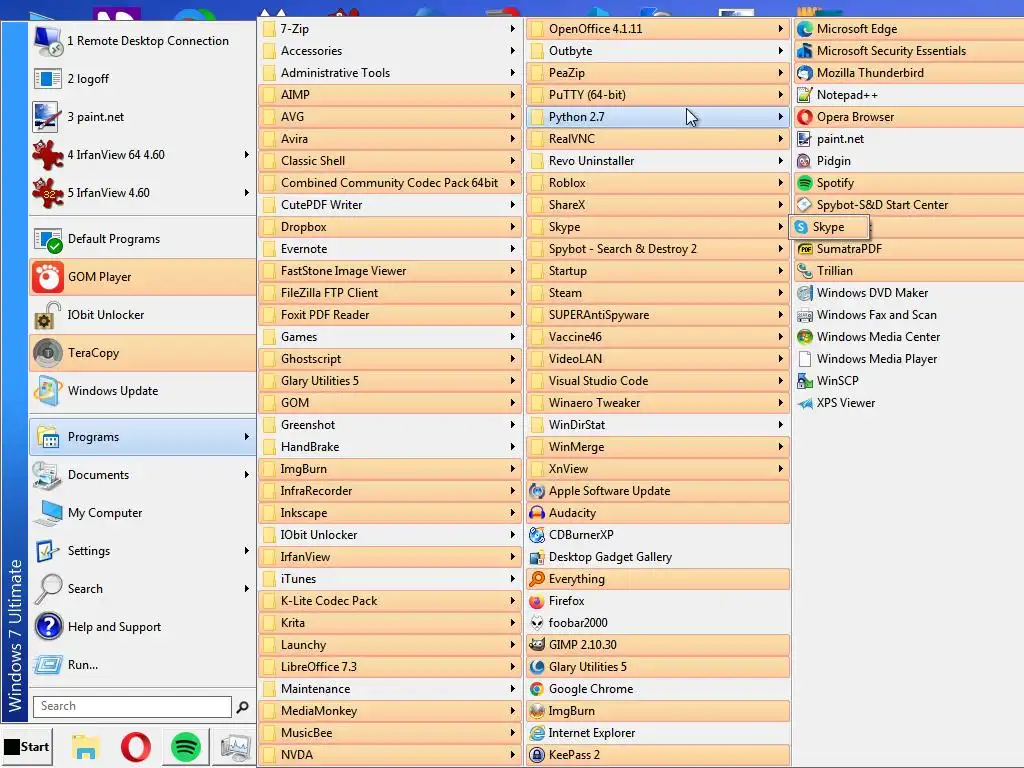Expand the Steam folder submenu
This screenshot has width=1024, height=768.
point(658,293)
